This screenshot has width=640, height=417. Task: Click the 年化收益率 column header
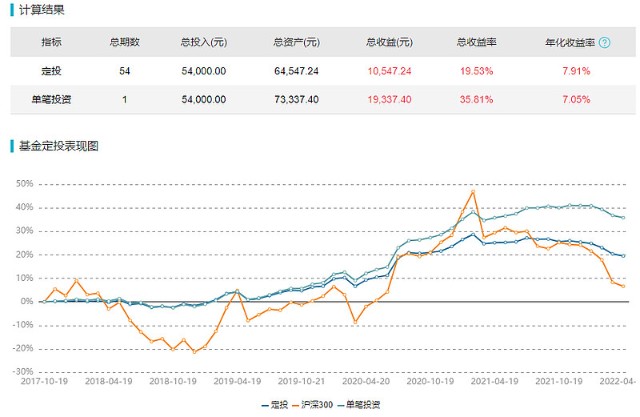pos(570,42)
